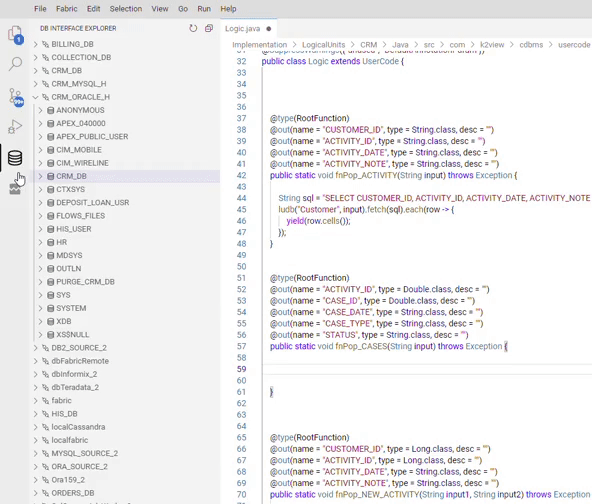
Task: Refresh the DB Interface Explorer
Action: 193,28
